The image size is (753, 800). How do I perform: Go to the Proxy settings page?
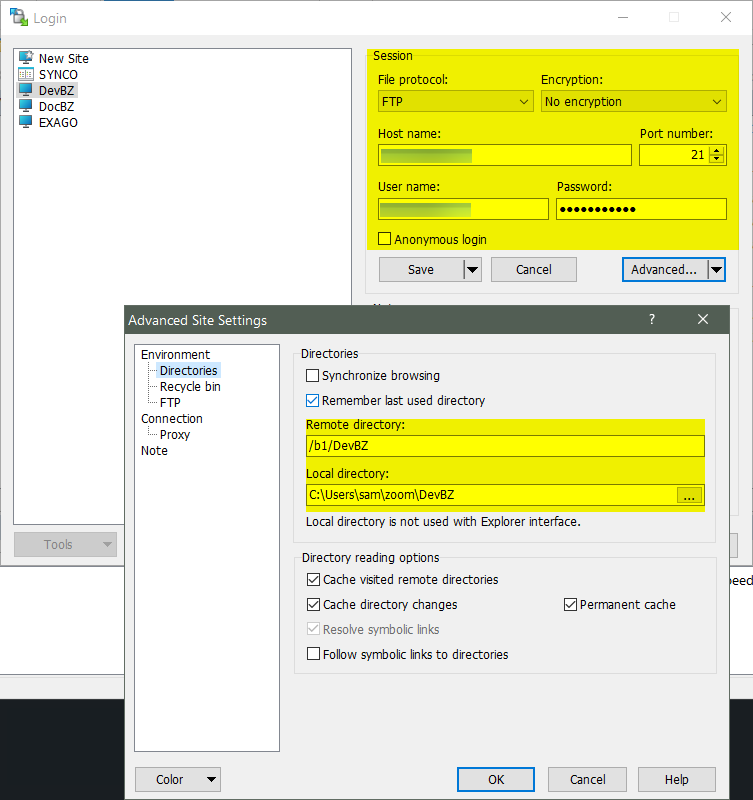coord(174,435)
